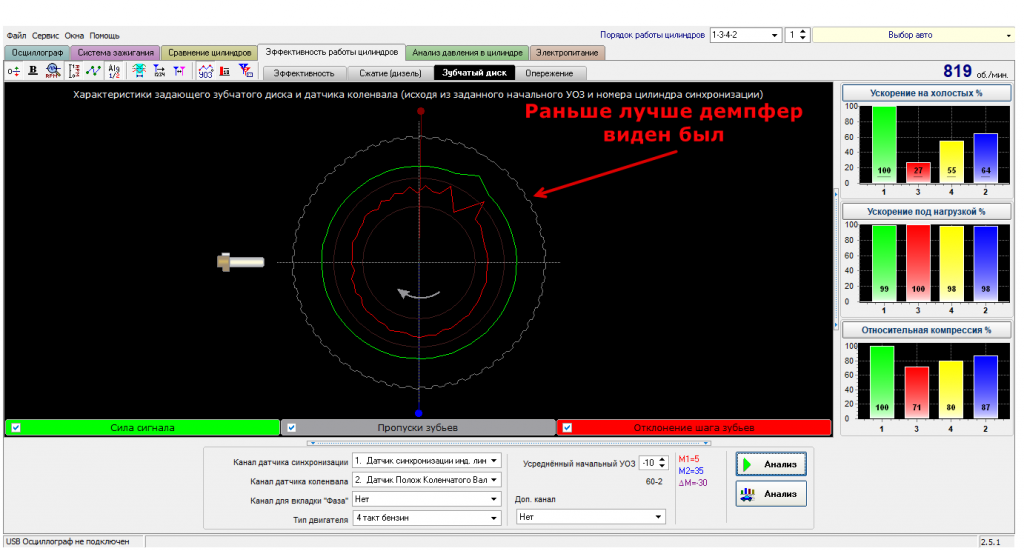
Task: Click the cylinder number stepper next to 1-3-4-2
Action: [x=803, y=35]
